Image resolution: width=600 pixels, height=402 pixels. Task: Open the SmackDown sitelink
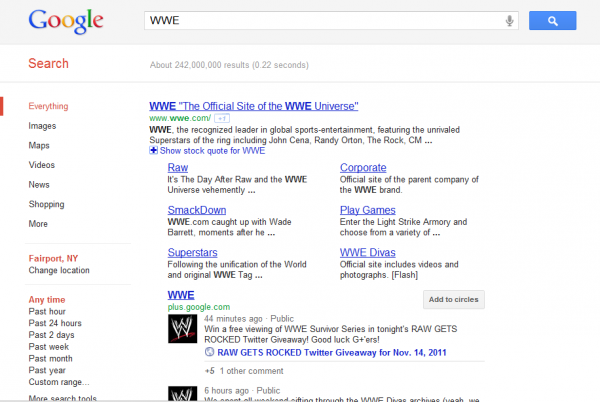tap(196, 210)
